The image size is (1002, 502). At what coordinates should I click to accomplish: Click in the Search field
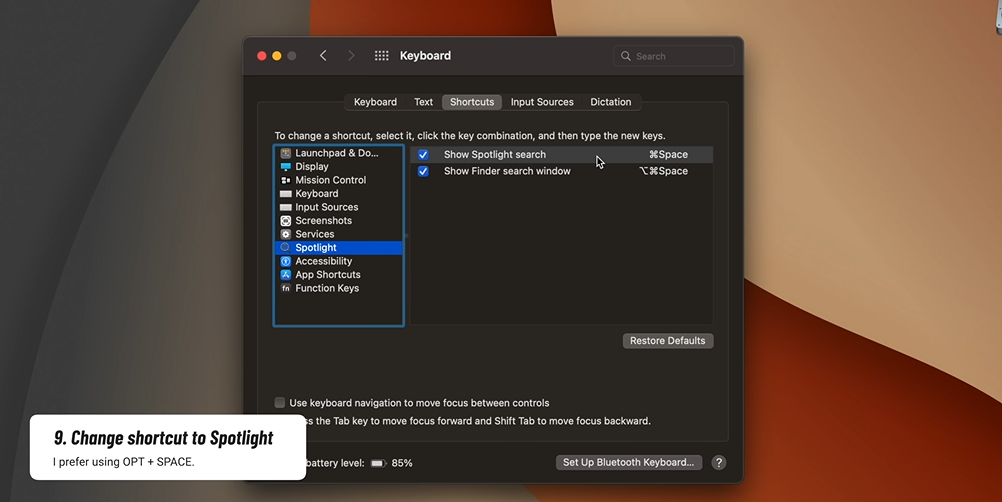tap(674, 56)
